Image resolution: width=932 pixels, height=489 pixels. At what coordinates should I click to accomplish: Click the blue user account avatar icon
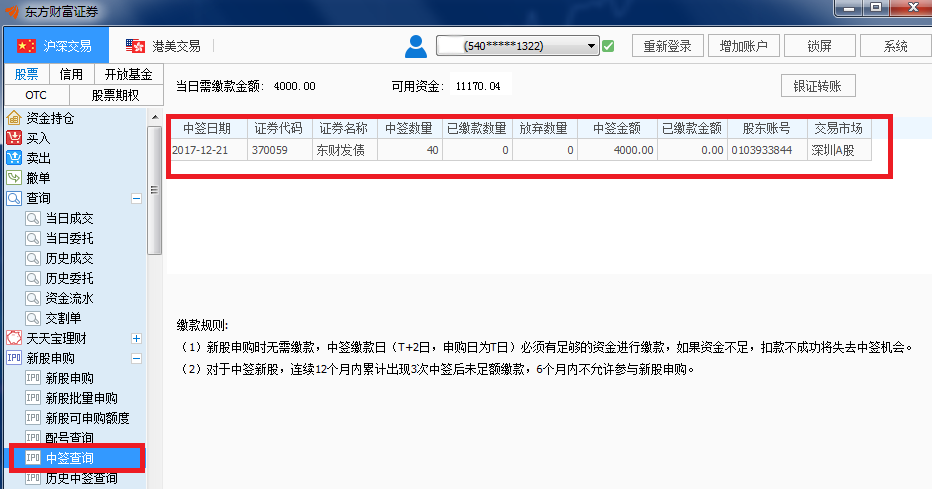click(415, 46)
